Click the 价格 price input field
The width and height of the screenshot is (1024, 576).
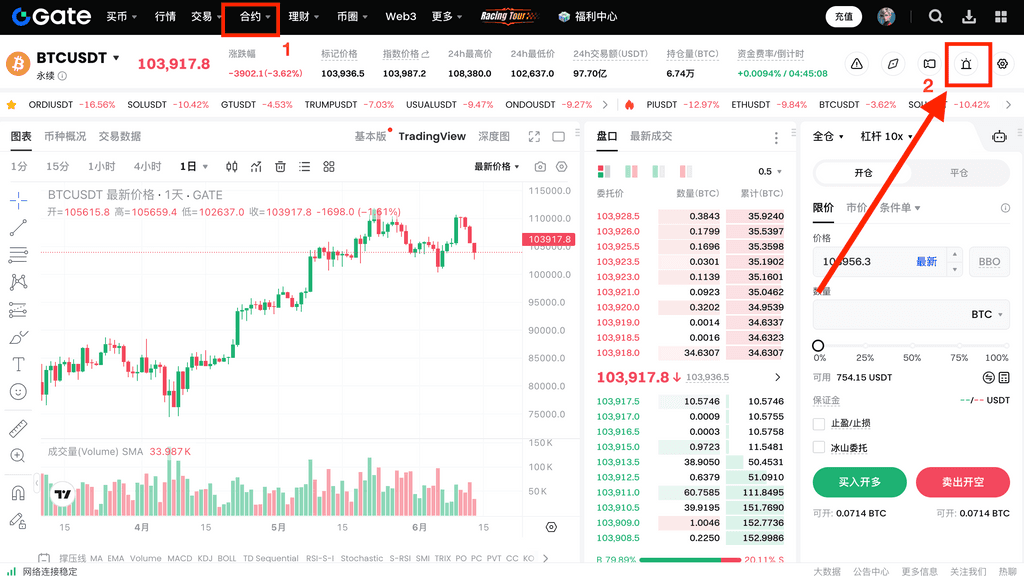click(860, 262)
